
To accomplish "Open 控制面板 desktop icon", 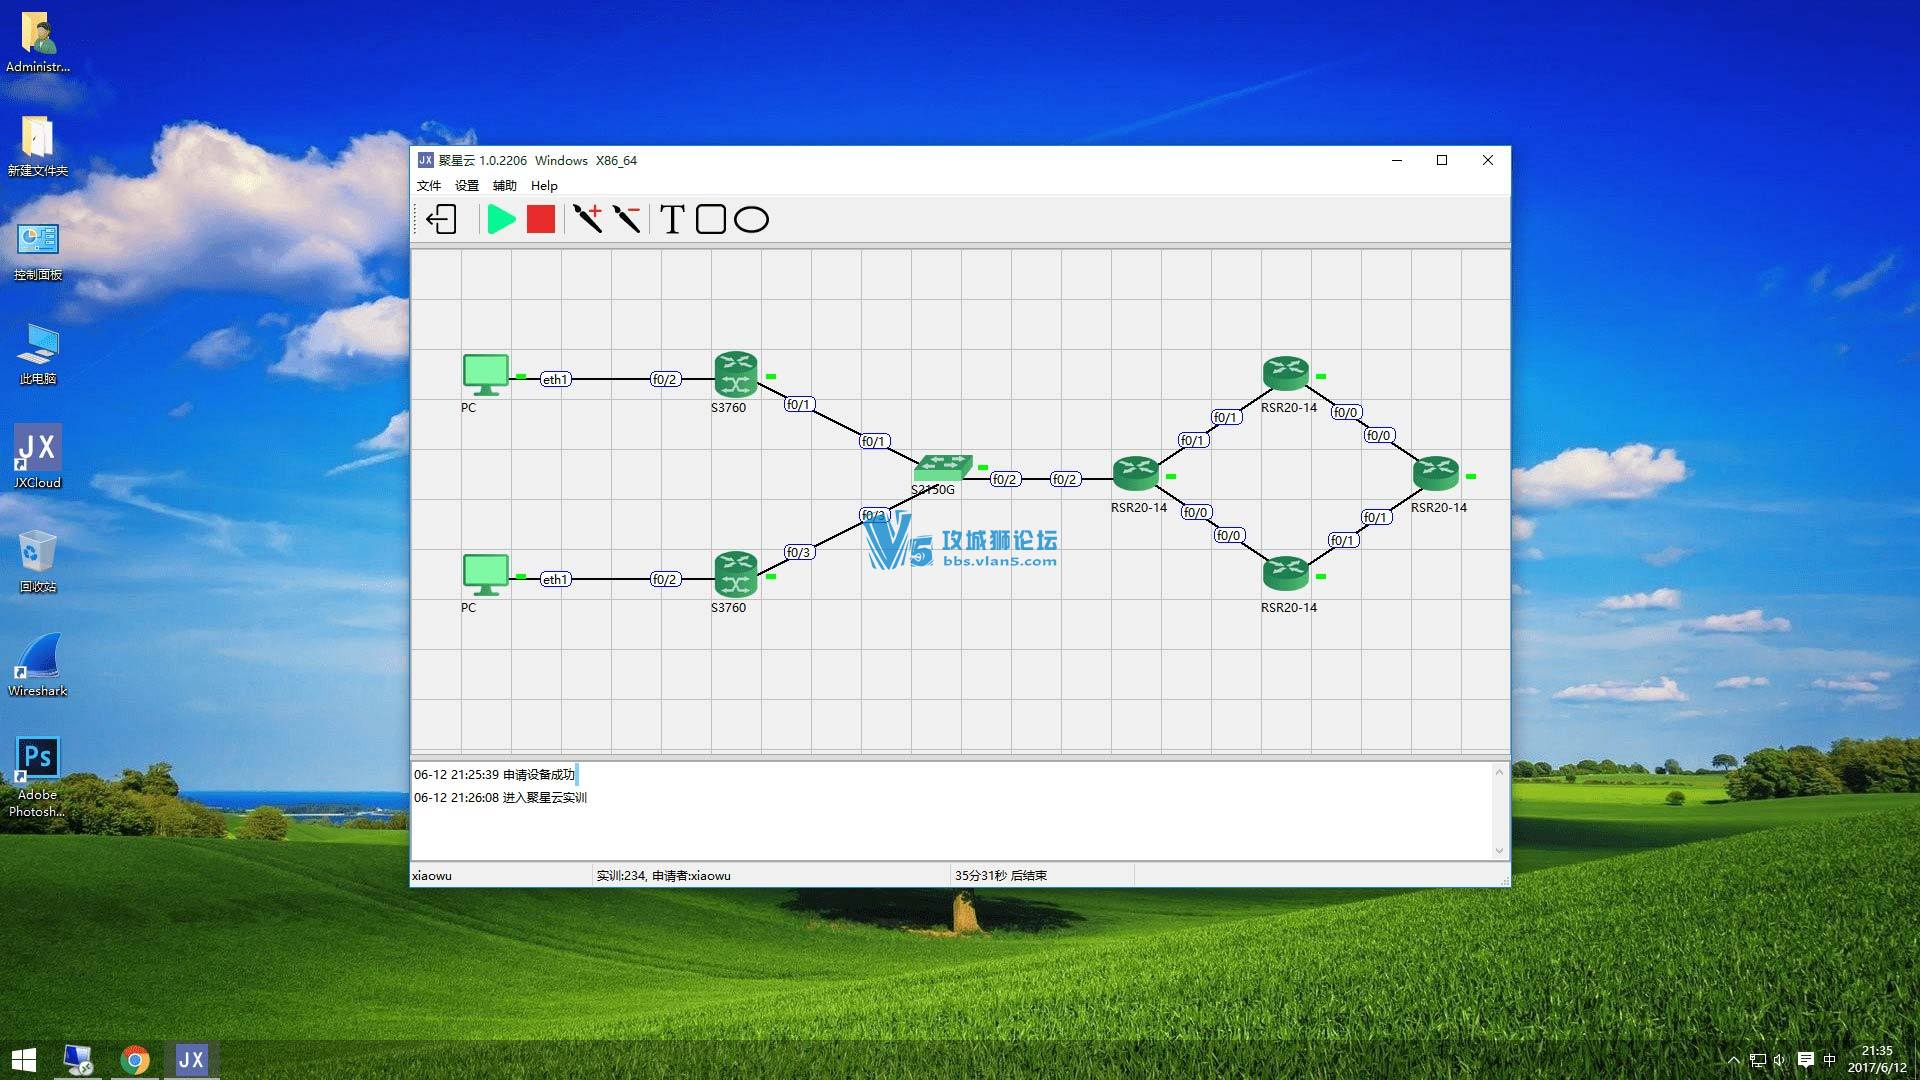I will coord(38,250).
